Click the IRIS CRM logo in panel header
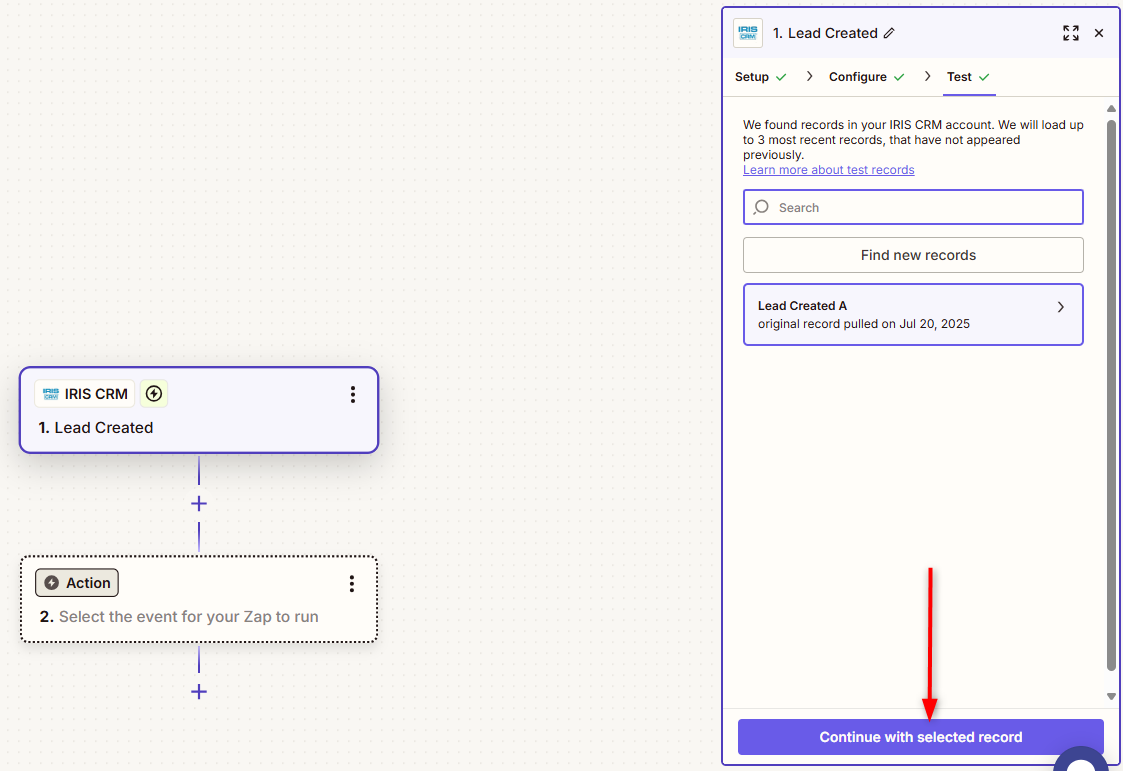This screenshot has width=1123, height=771. pyautogui.click(x=748, y=33)
